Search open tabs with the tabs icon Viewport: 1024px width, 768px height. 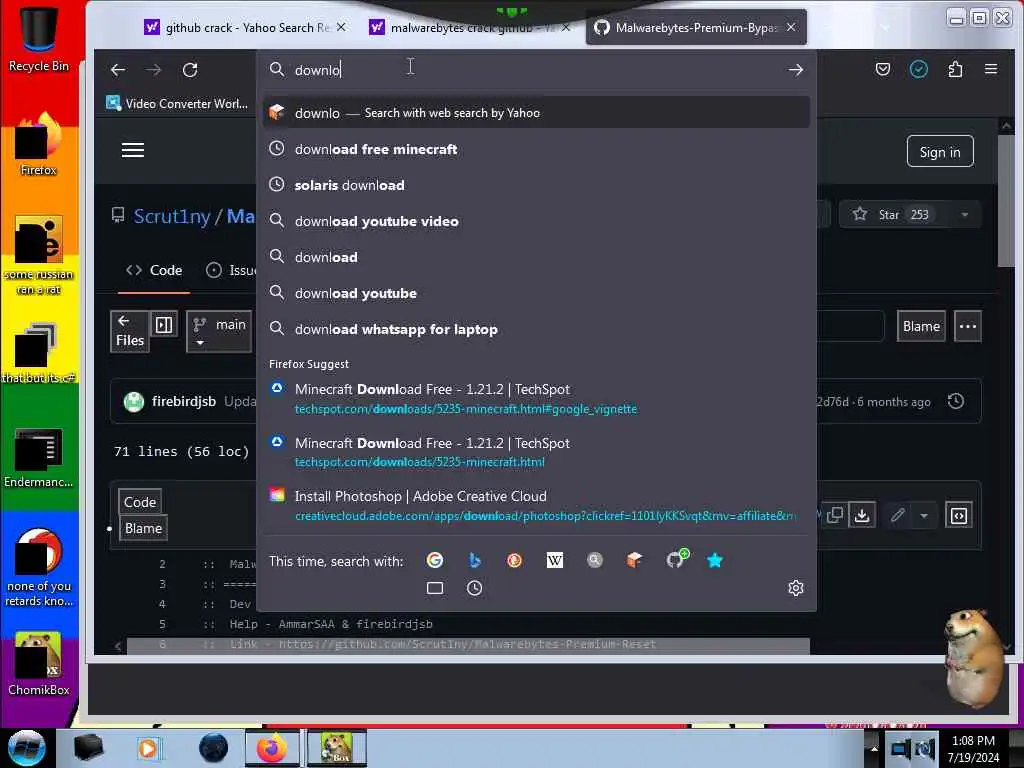[x=435, y=588]
